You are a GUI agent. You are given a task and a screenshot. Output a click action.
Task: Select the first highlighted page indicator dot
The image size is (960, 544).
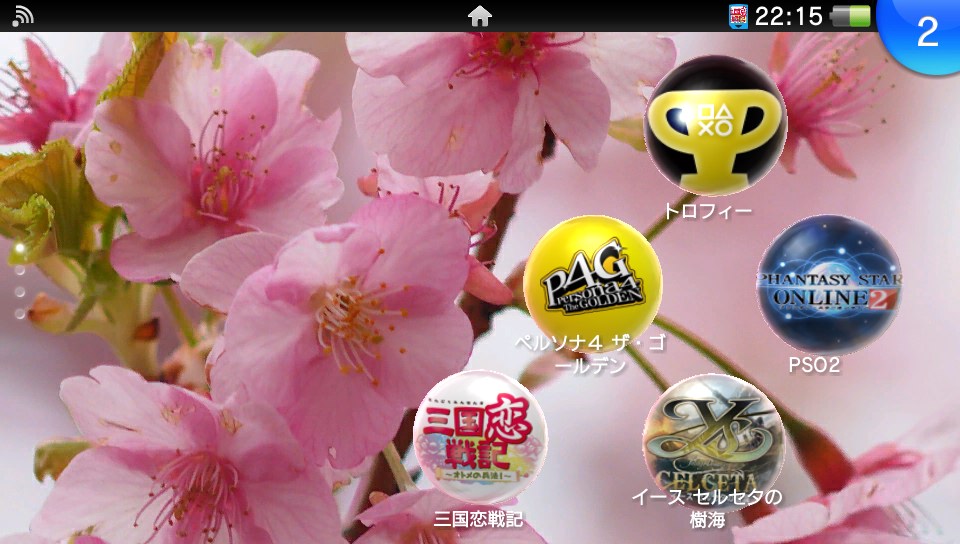point(19,246)
